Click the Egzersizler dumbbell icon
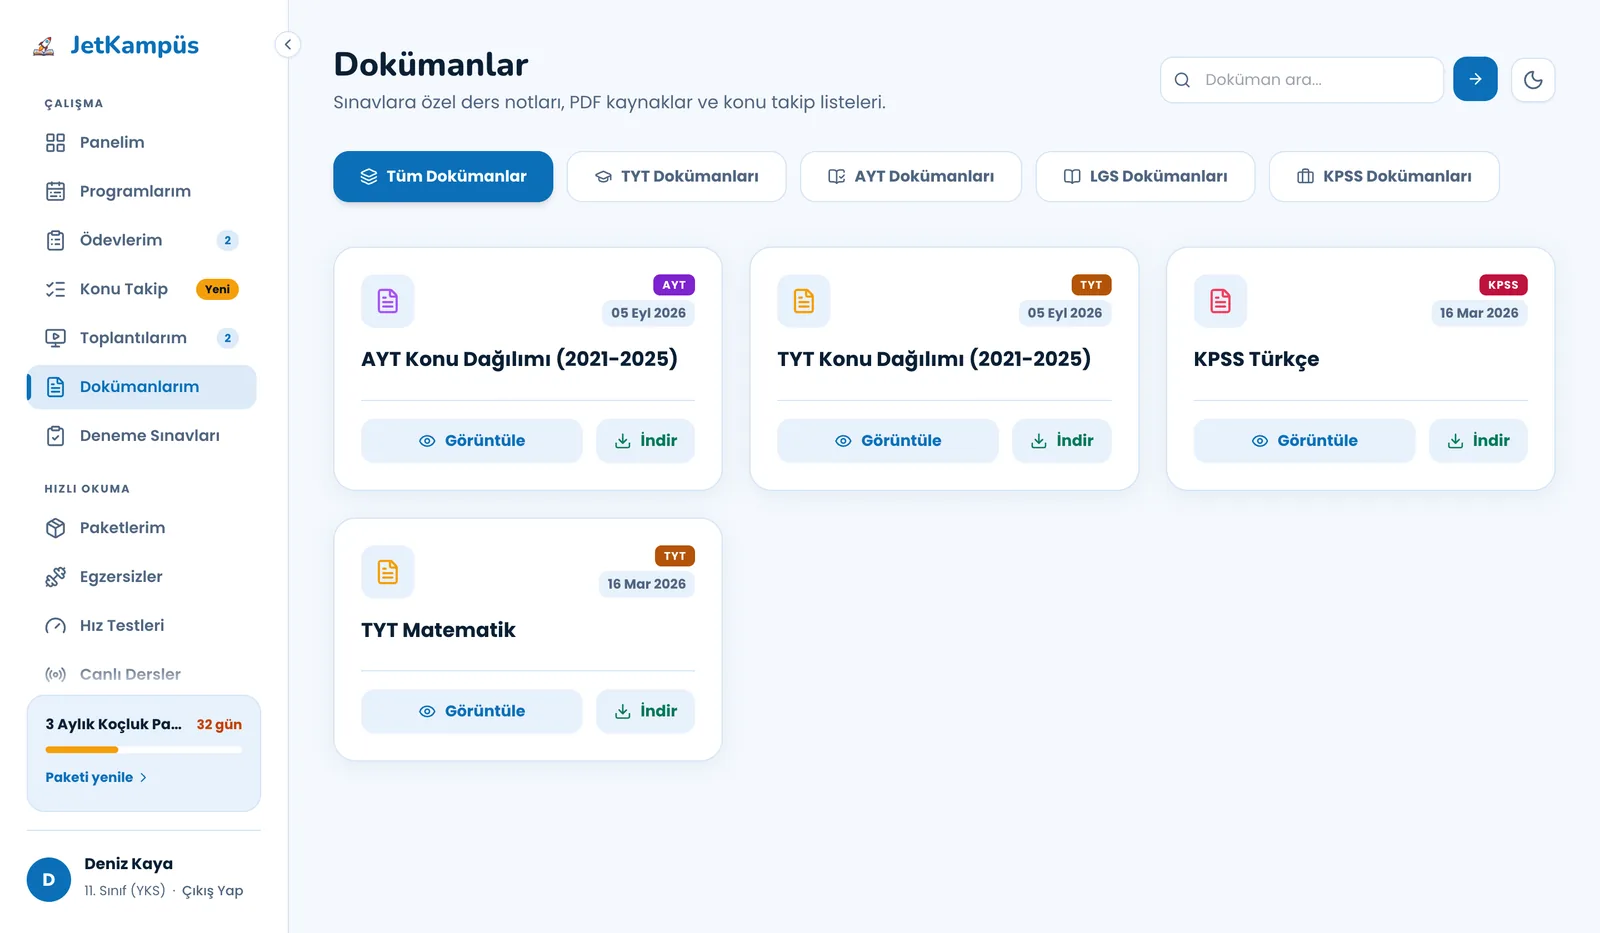This screenshot has height=933, width=1600. click(x=56, y=577)
